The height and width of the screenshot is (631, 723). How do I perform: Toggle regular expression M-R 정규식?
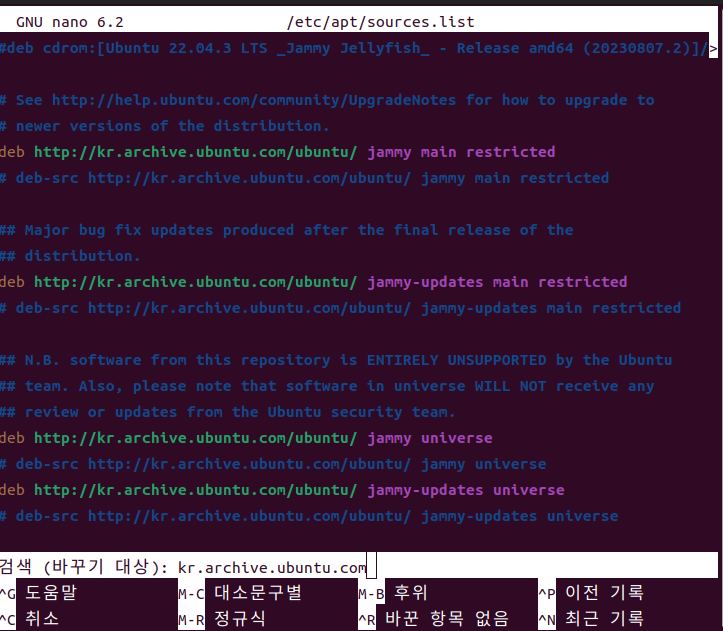pos(222,619)
